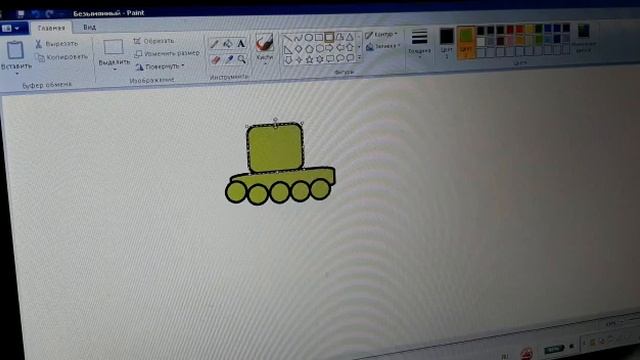The image size is (640, 360).
Task: Pick the Down arrow shape
Action: (289, 60)
